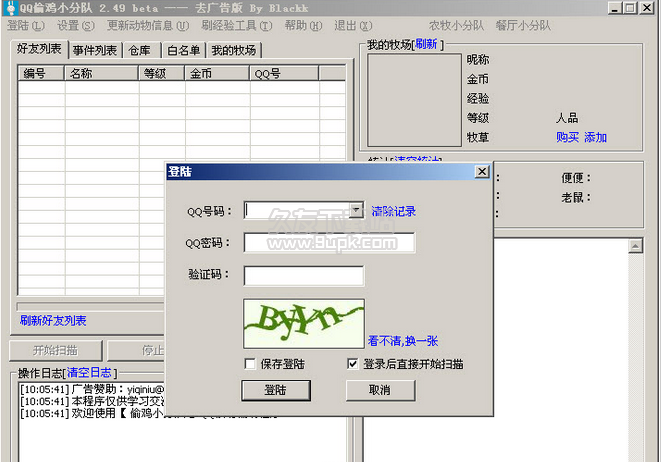Open the 登陆(L) menu
The width and height of the screenshot is (661, 462).
[x=26, y=26]
